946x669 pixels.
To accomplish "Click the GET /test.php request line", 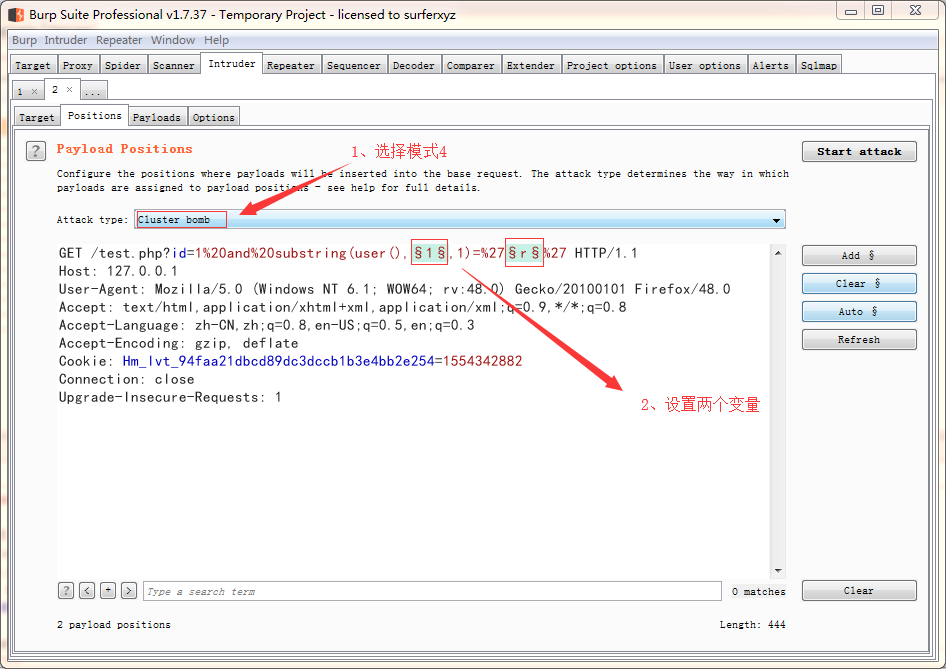I will pyautogui.click(x=348, y=253).
